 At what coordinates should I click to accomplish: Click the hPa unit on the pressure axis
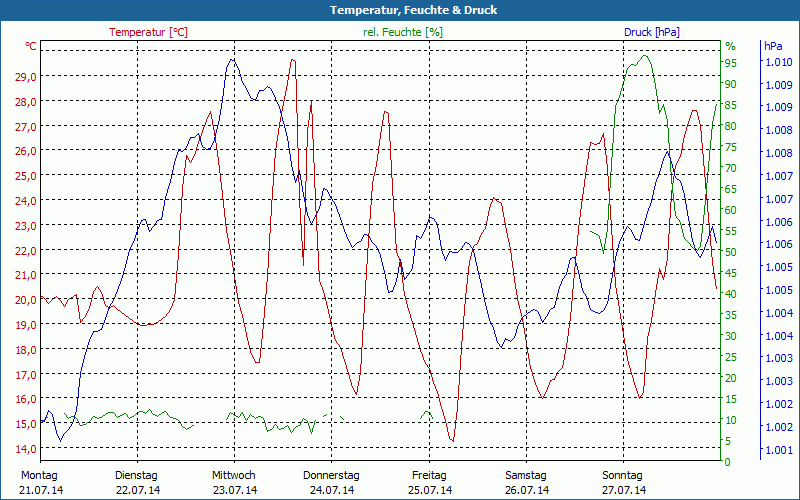(x=773, y=46)
